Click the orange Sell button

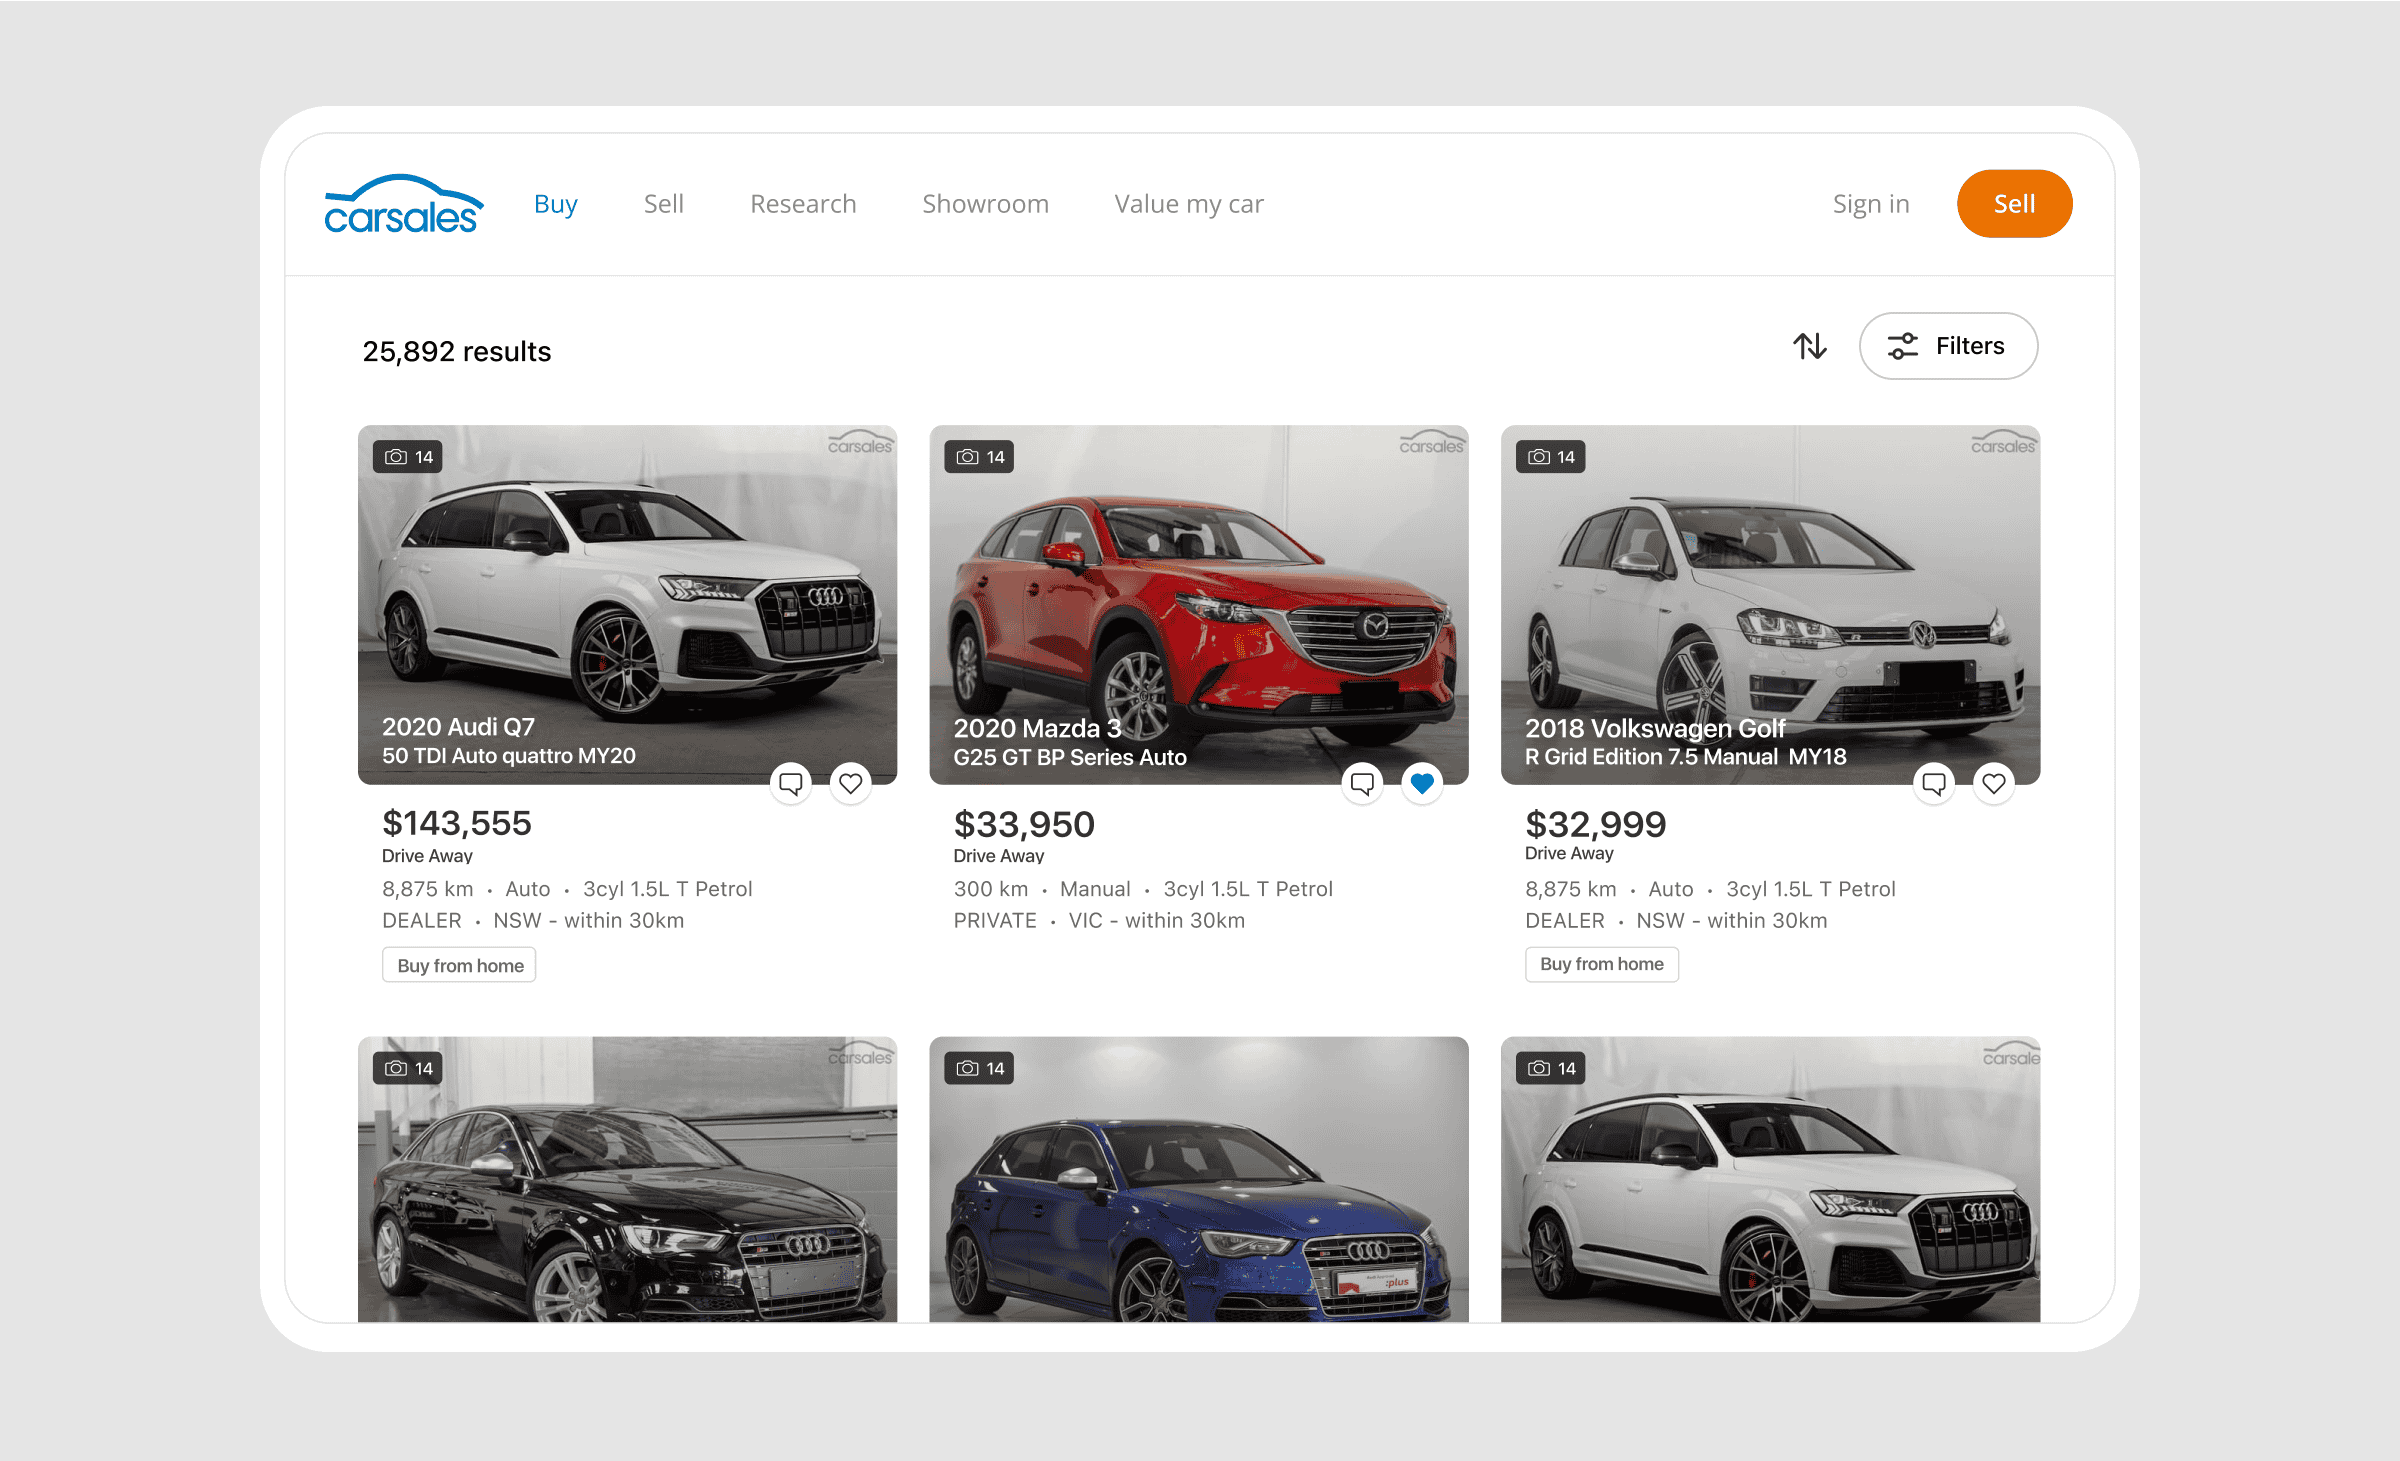pos(2014,204)
